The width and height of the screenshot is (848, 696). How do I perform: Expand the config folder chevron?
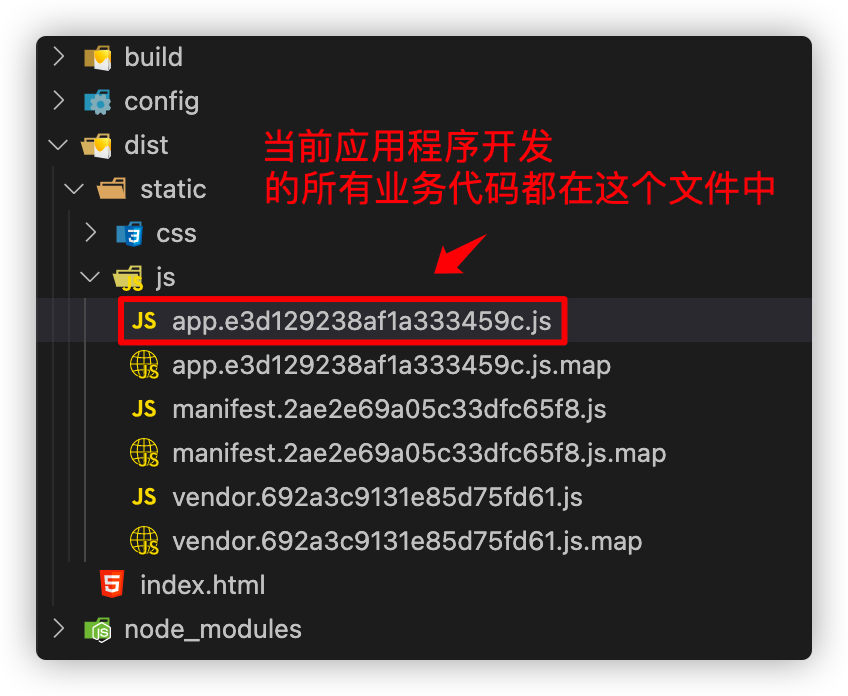tap(58, 101)
